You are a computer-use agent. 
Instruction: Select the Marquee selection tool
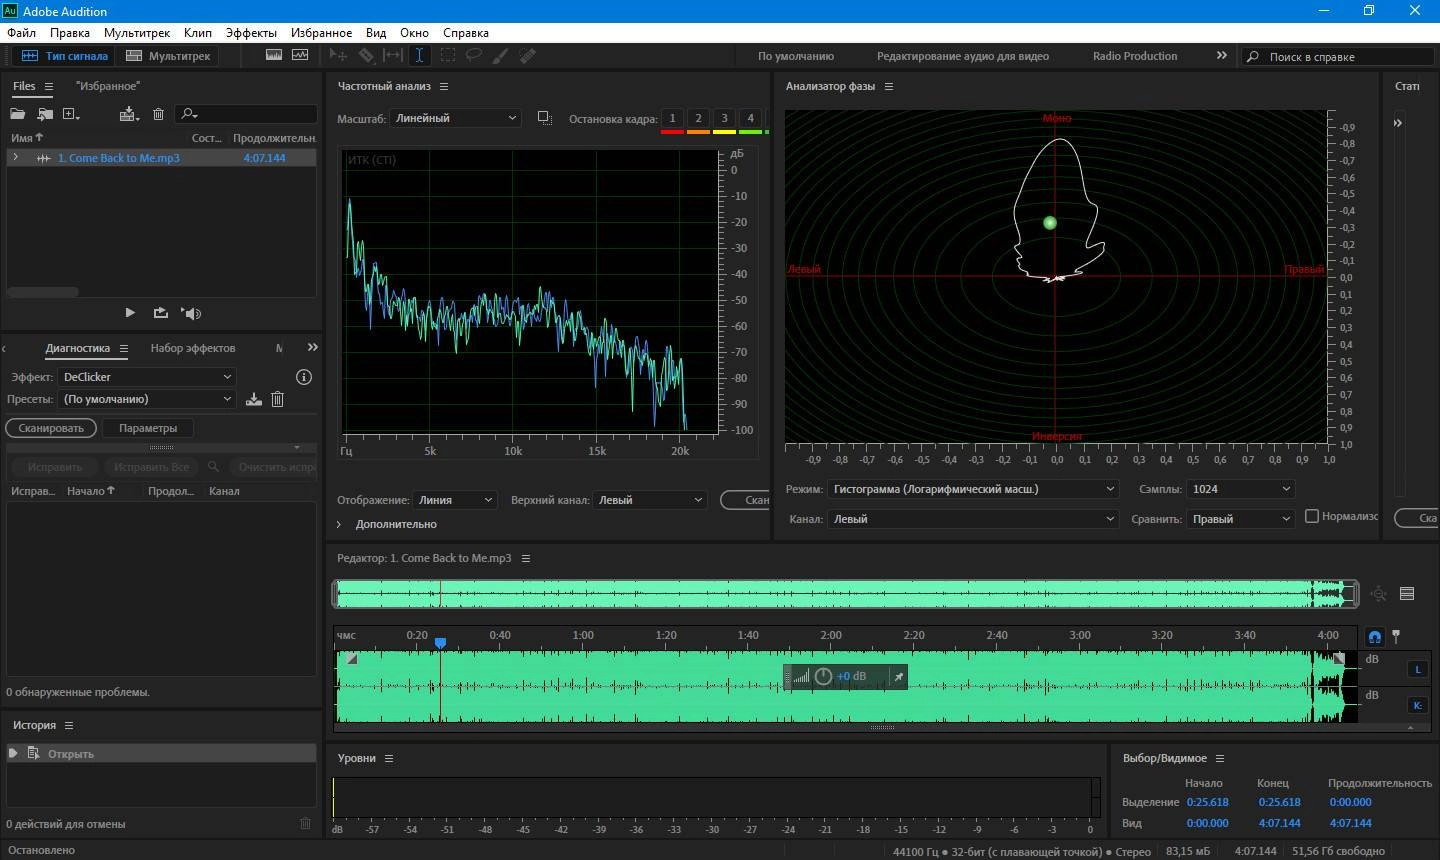click(447, 56)
